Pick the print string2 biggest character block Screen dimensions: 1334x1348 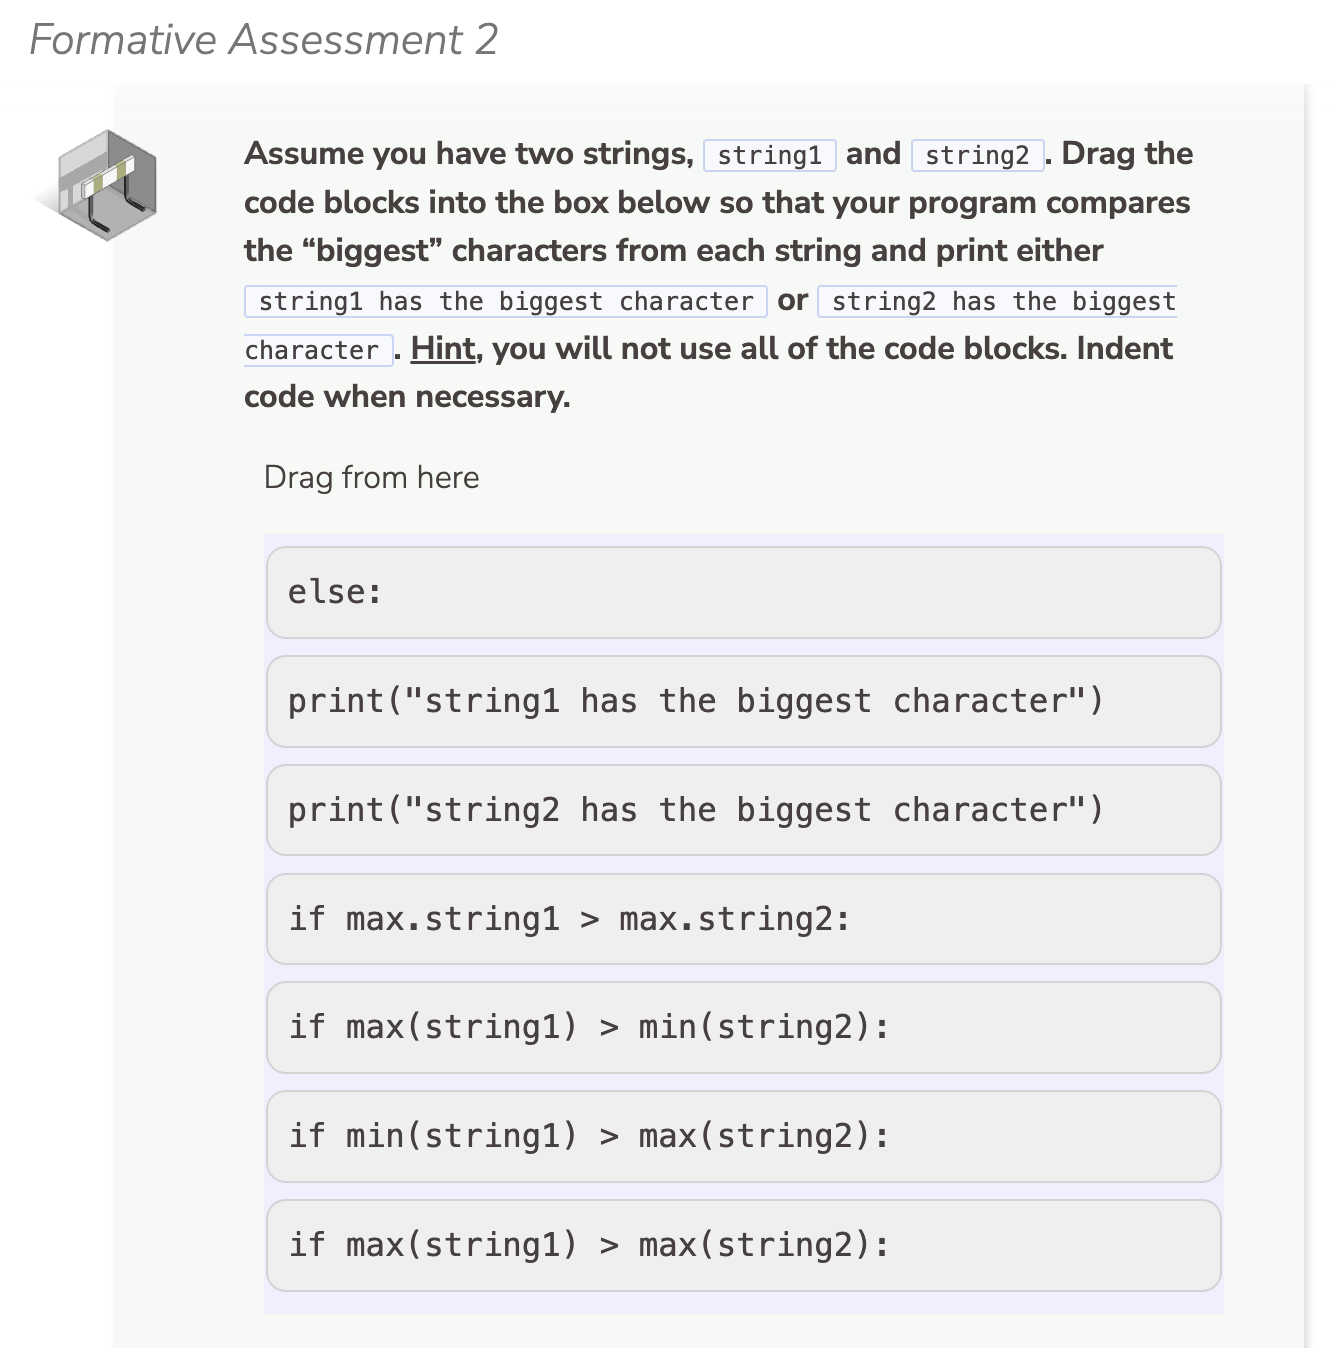tap(743, 810)
